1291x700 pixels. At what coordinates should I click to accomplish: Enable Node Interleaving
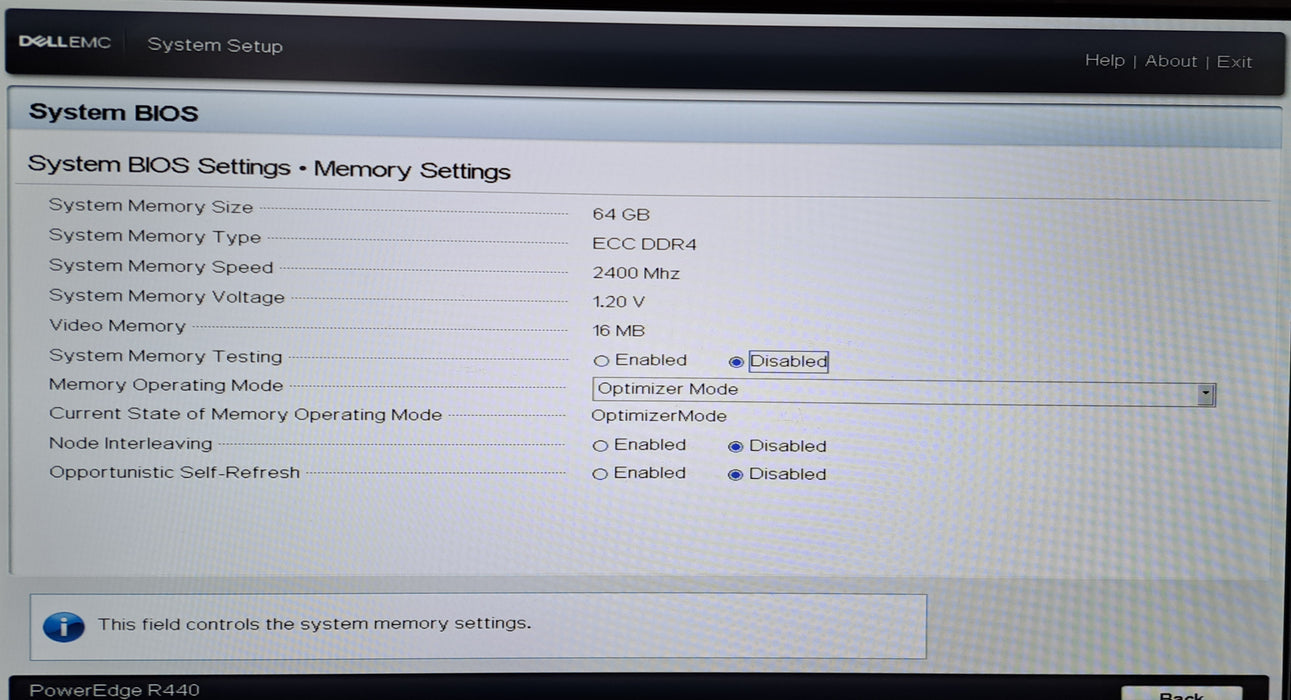click(600, 446)
